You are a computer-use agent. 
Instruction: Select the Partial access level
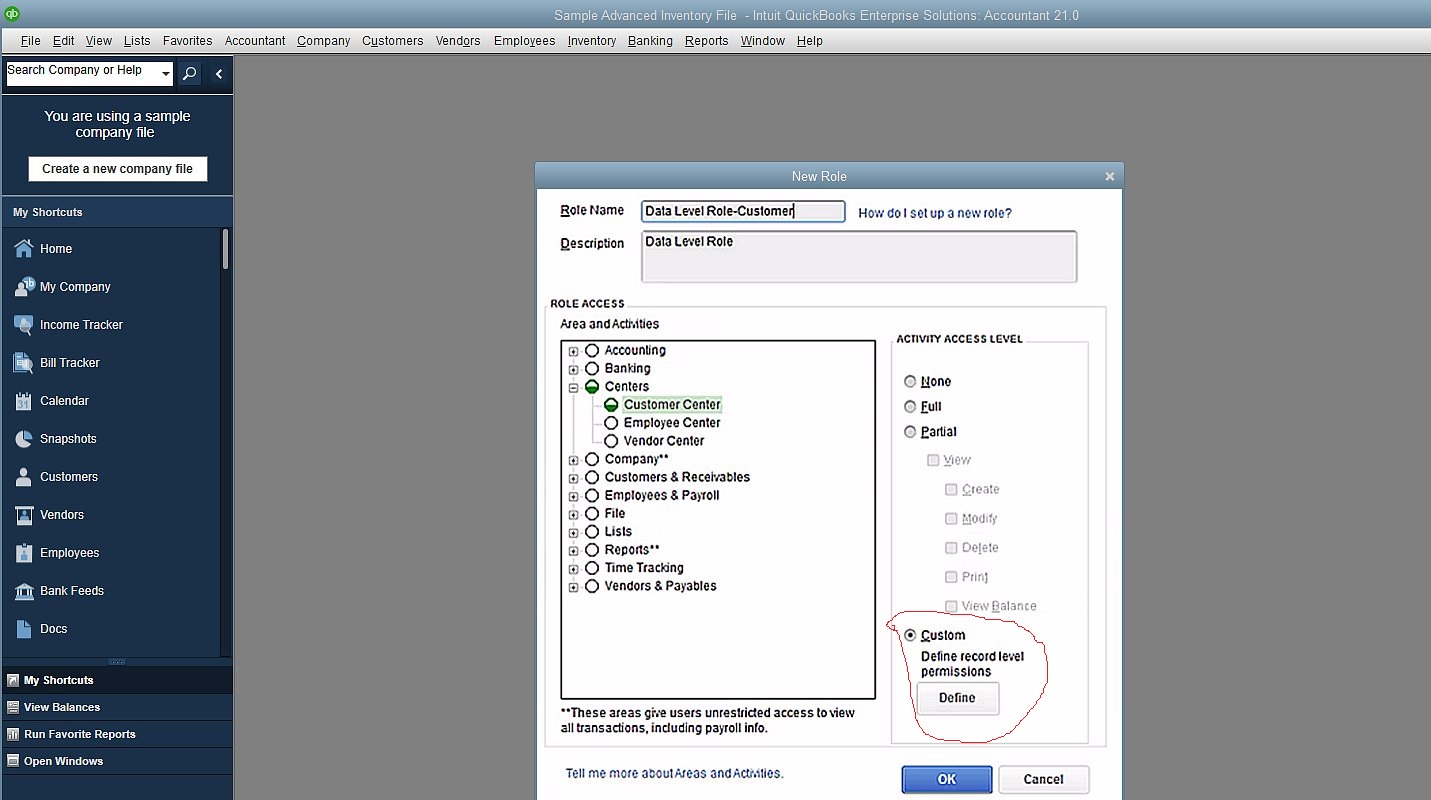910,432
